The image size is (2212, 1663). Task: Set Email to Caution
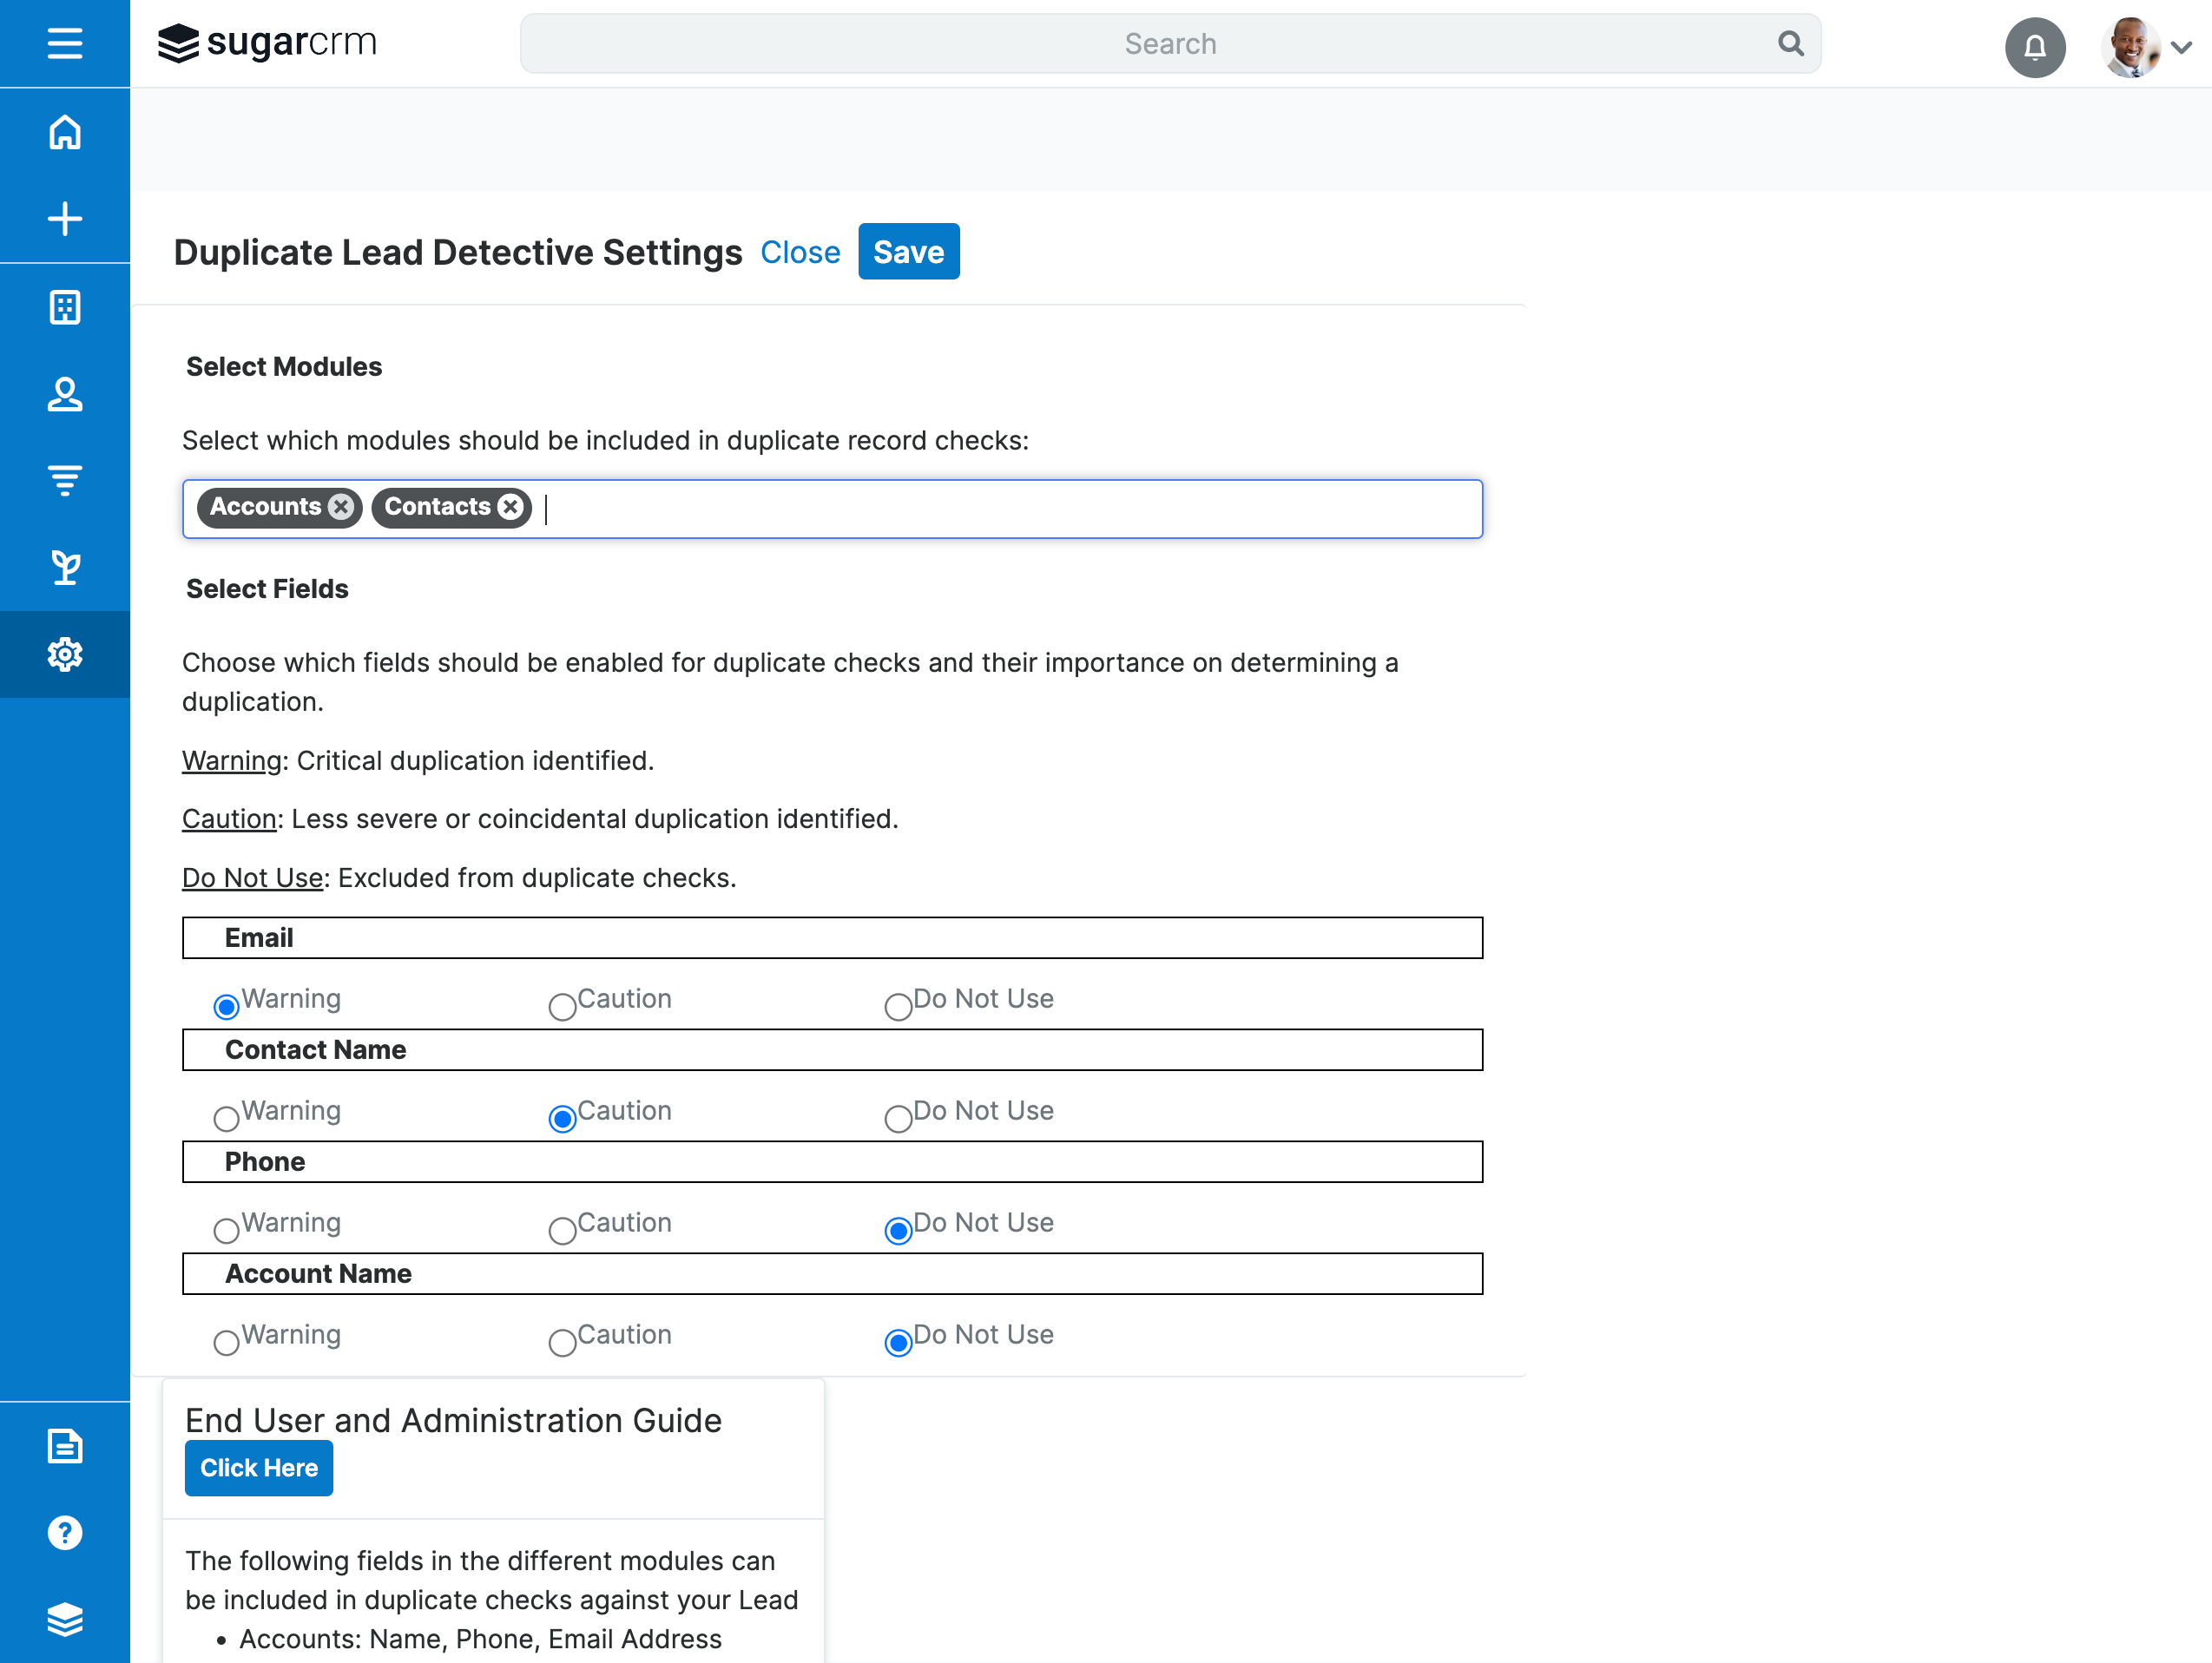pos(563,1006)
